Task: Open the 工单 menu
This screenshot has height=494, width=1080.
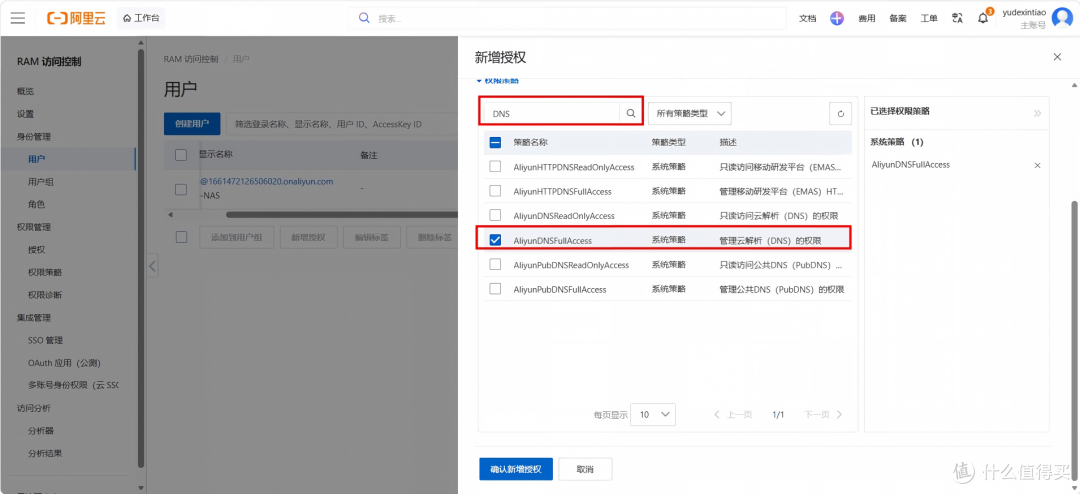Action: coord(928,19)
